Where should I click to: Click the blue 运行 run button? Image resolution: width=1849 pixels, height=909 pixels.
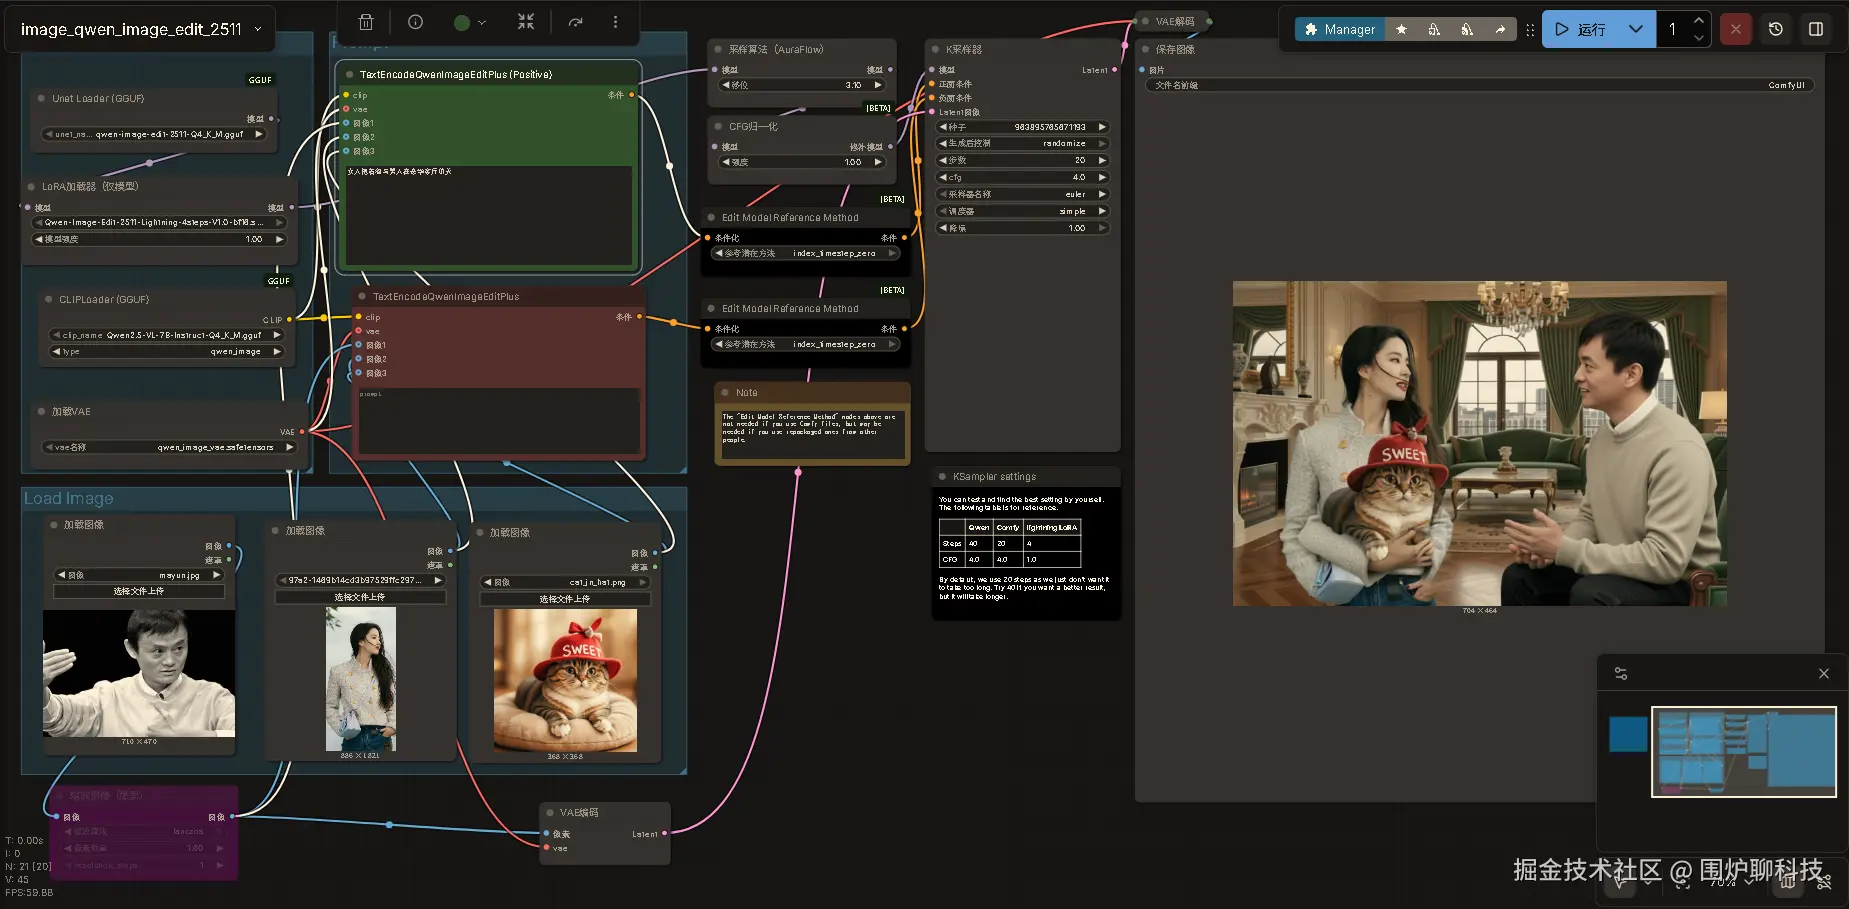pyautogui.click(x=1579, y=29)
